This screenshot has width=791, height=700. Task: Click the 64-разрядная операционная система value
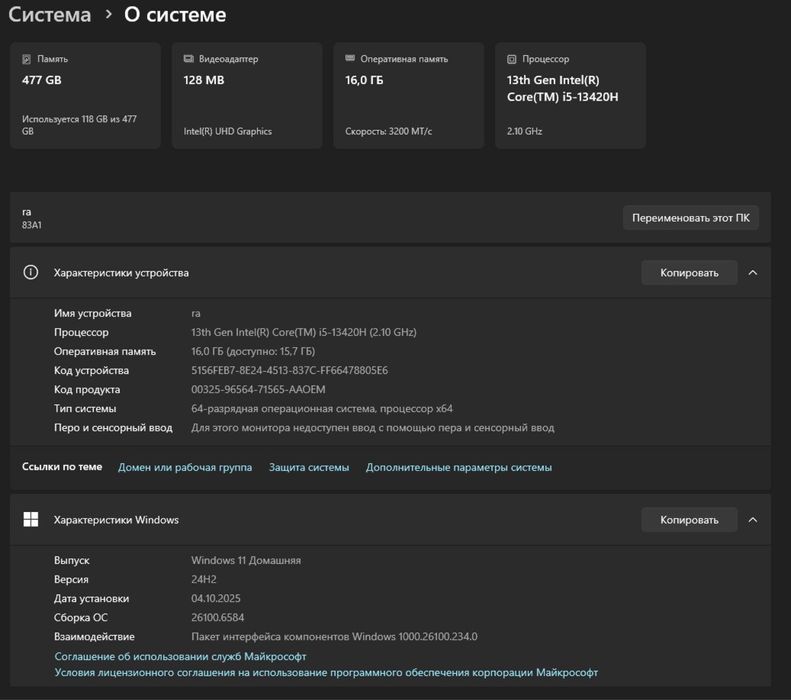click(322, 409)
